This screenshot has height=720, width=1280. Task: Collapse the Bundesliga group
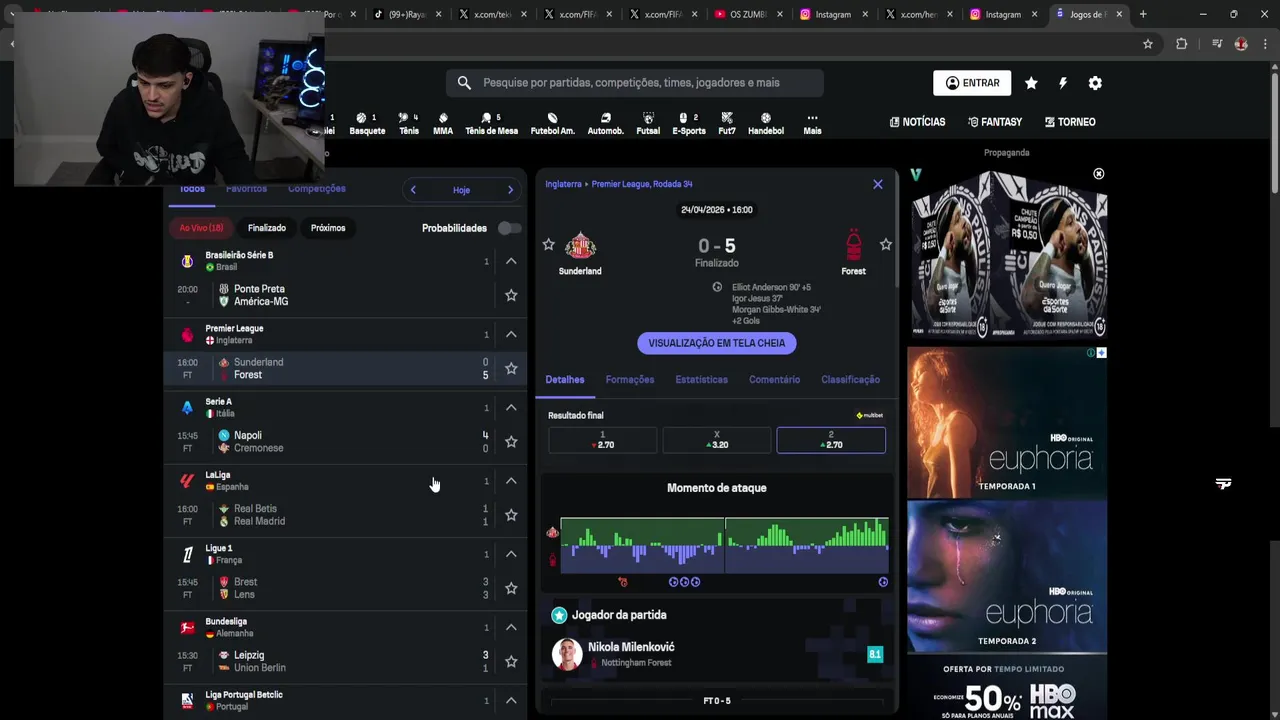click(510, 627)
